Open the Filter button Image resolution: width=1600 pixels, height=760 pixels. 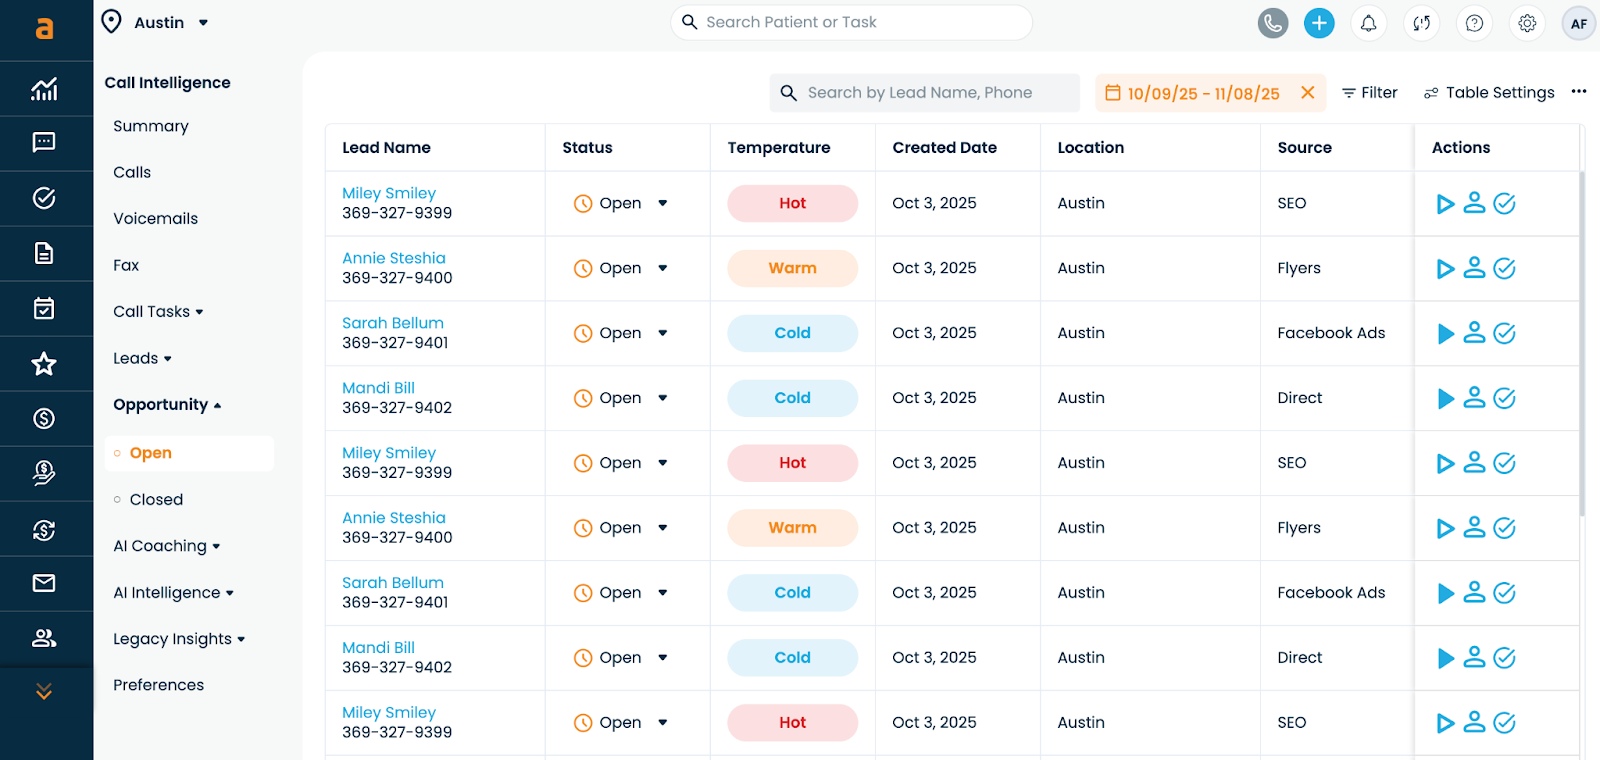coord(1369,93)
